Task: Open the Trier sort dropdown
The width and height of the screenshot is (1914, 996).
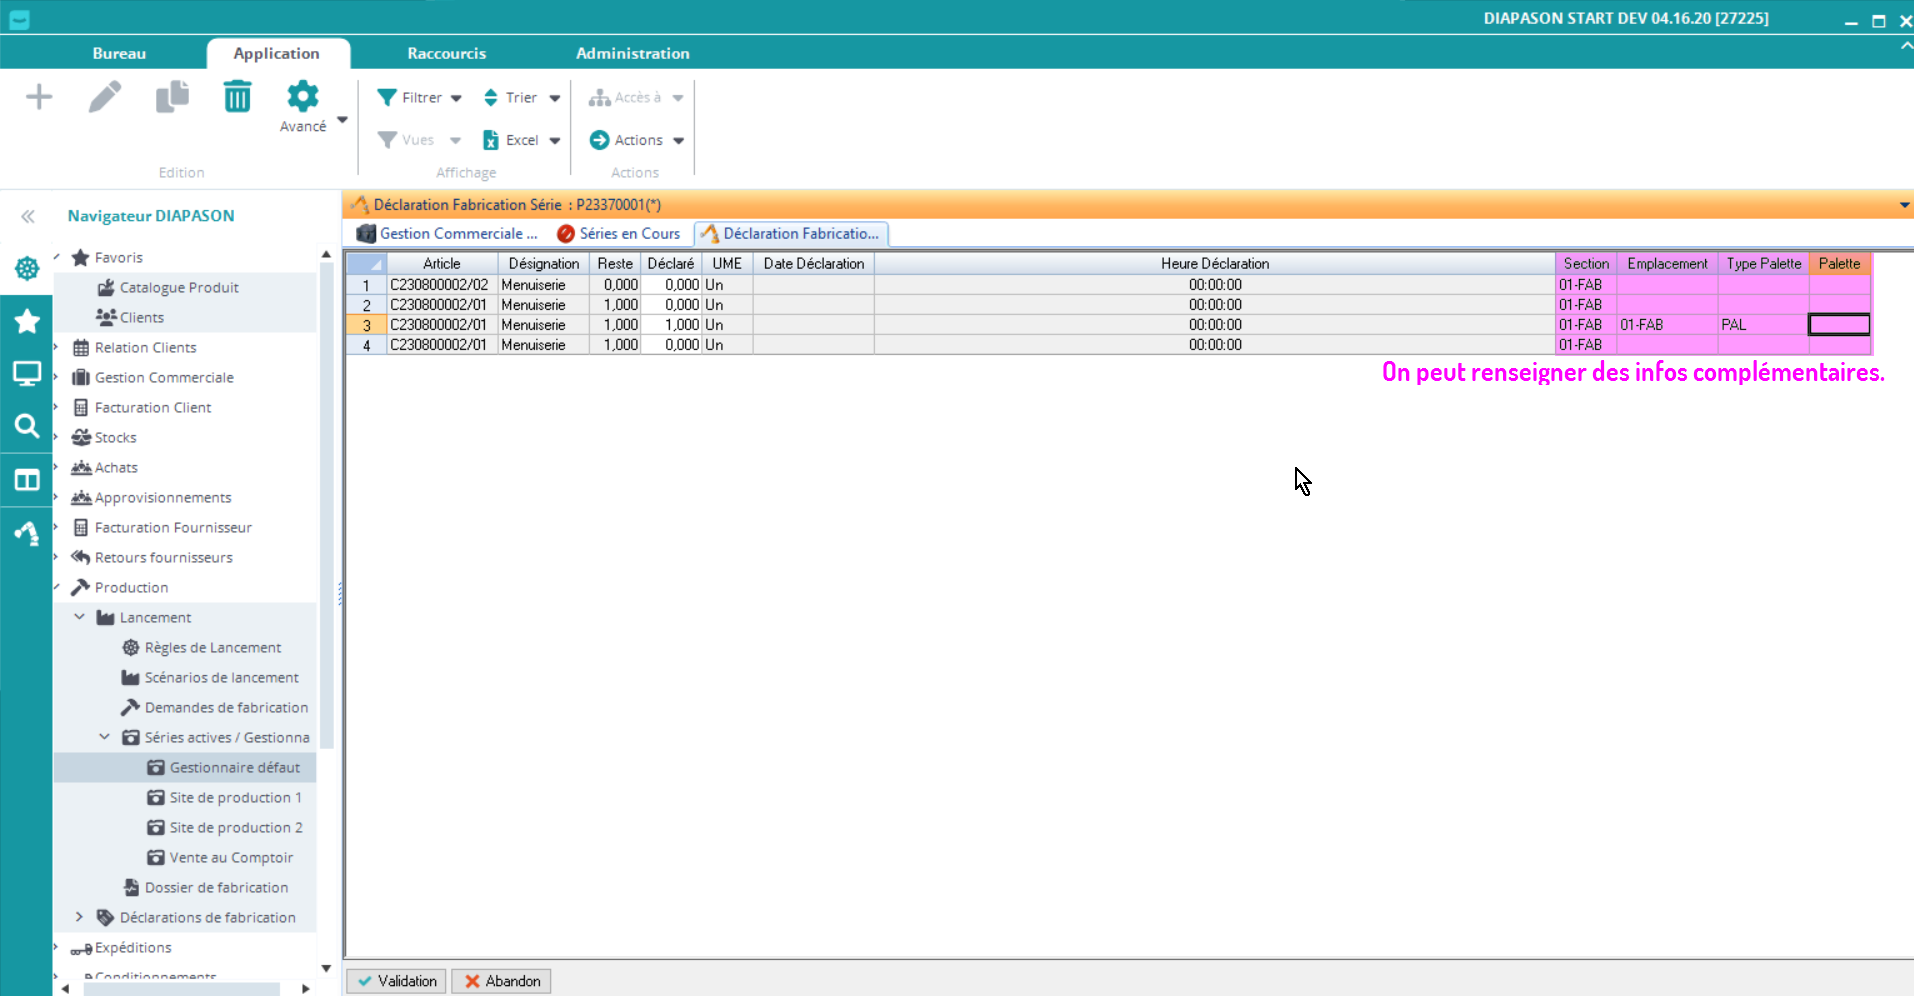Action: (522, 98)
